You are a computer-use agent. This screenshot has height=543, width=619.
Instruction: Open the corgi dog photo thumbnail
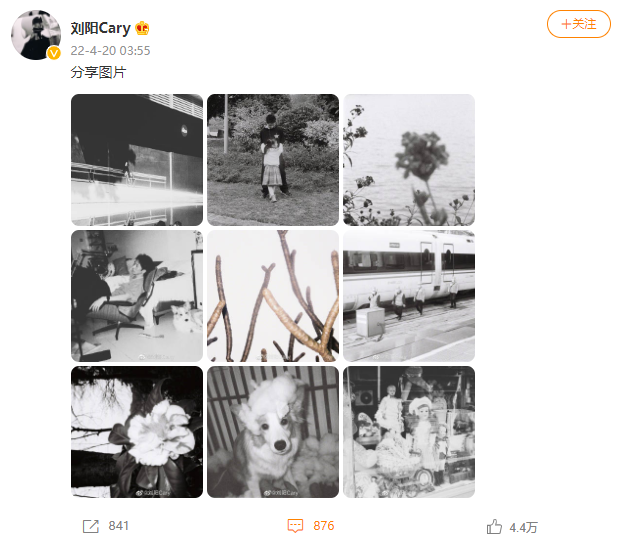[x=273, y=432]
